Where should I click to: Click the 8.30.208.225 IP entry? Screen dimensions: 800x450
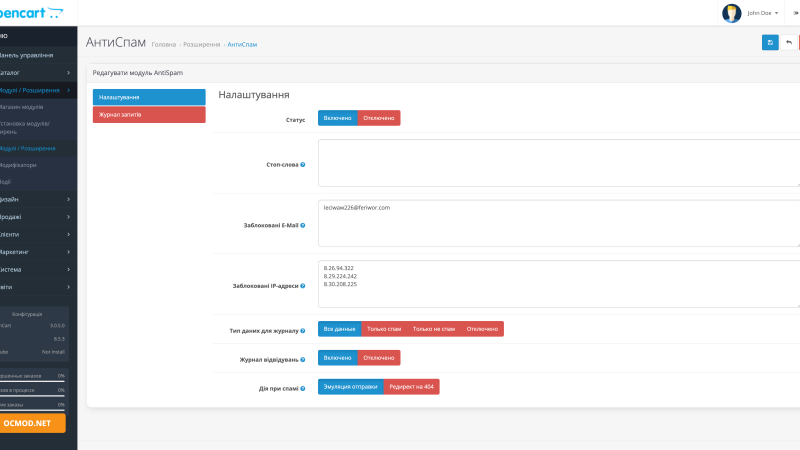(340, 284)
